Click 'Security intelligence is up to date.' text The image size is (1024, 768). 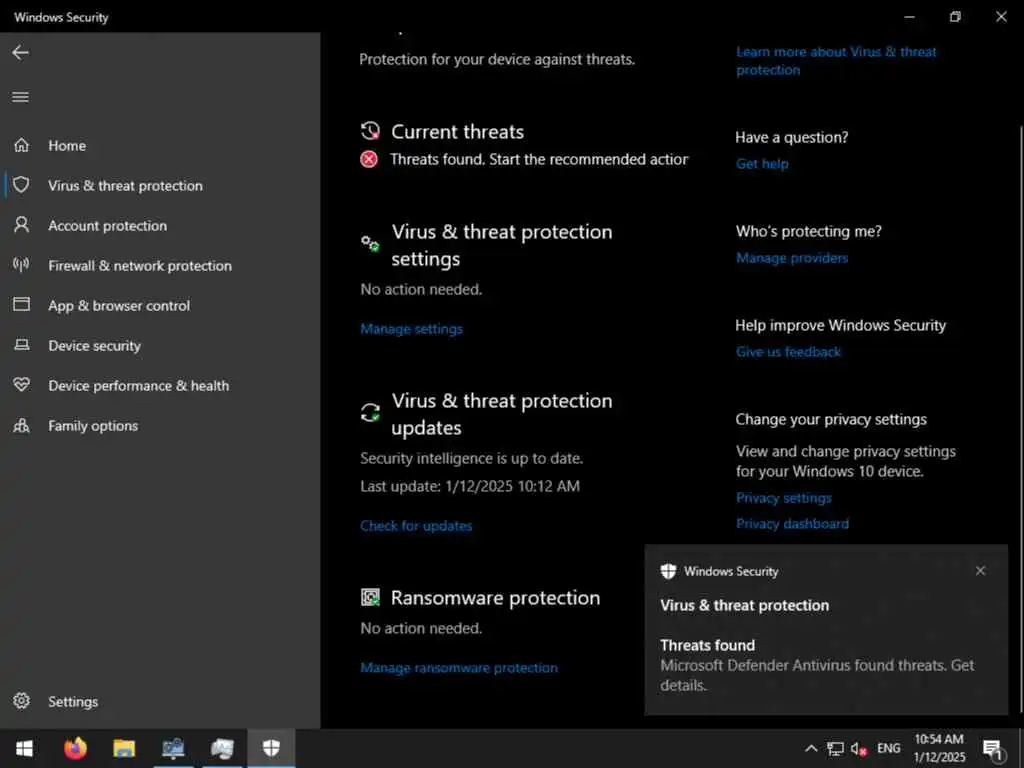coord(472,458)
